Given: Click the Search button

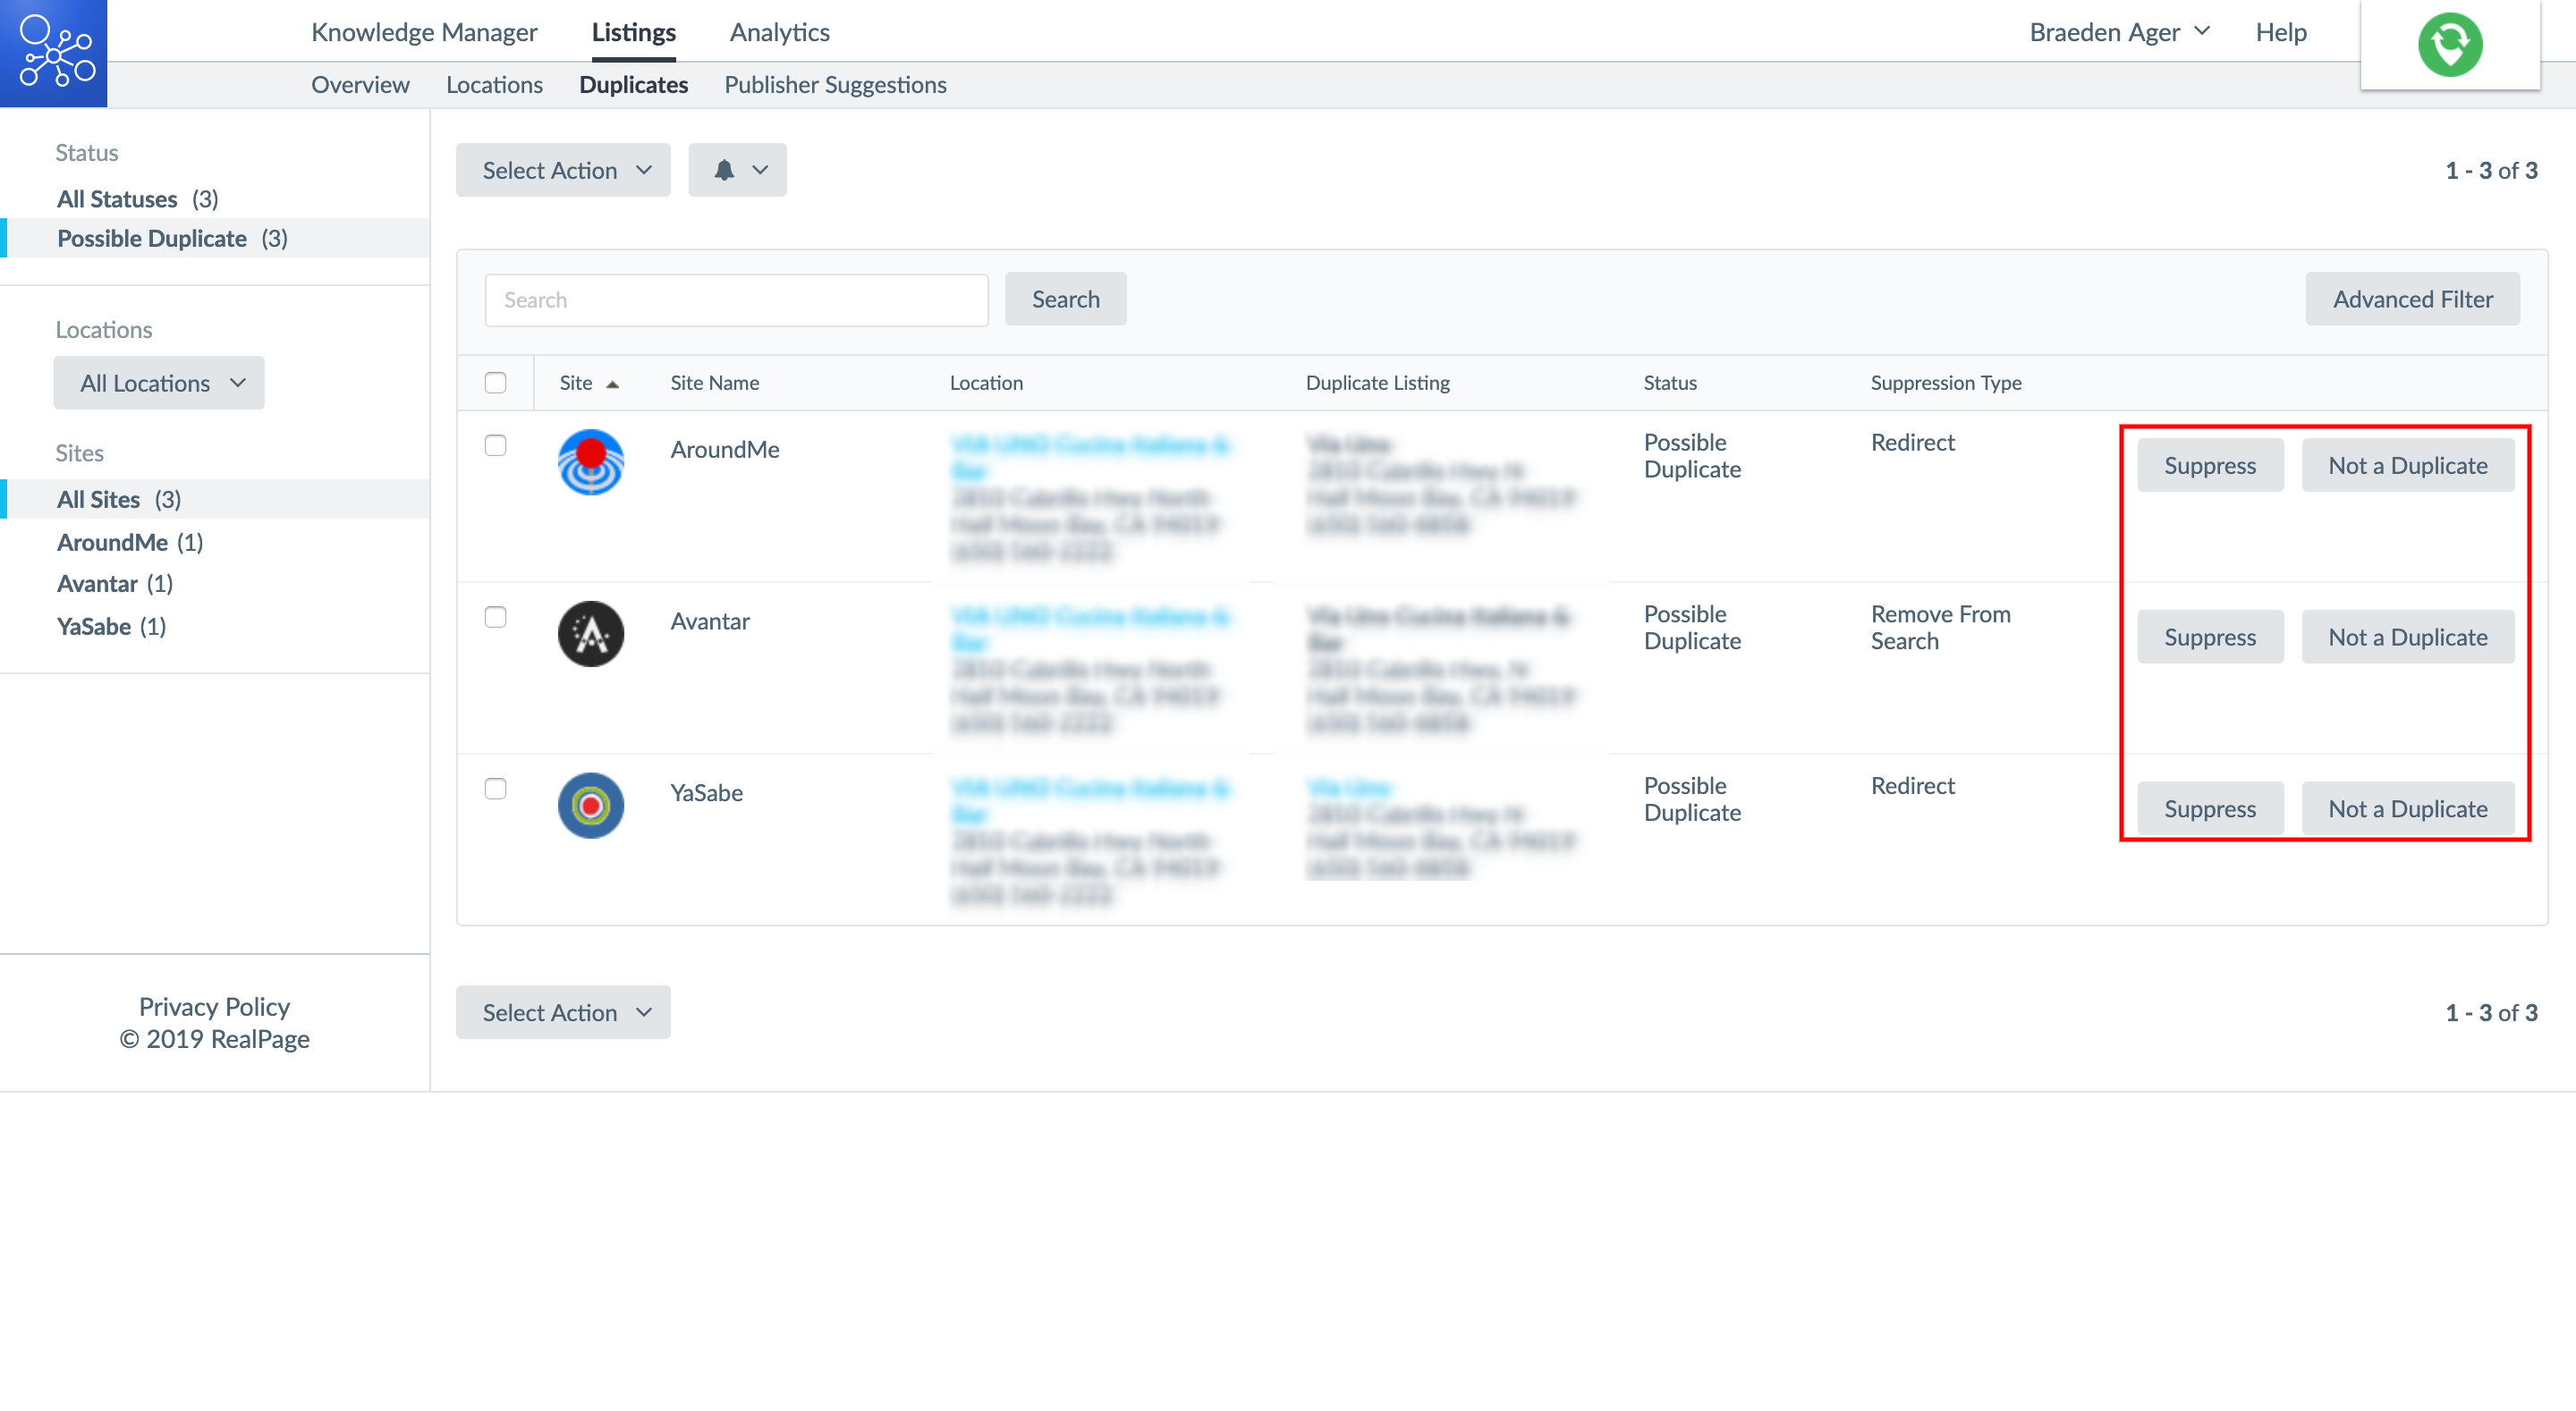Looking at the screenshot, I should [1065, 299].
